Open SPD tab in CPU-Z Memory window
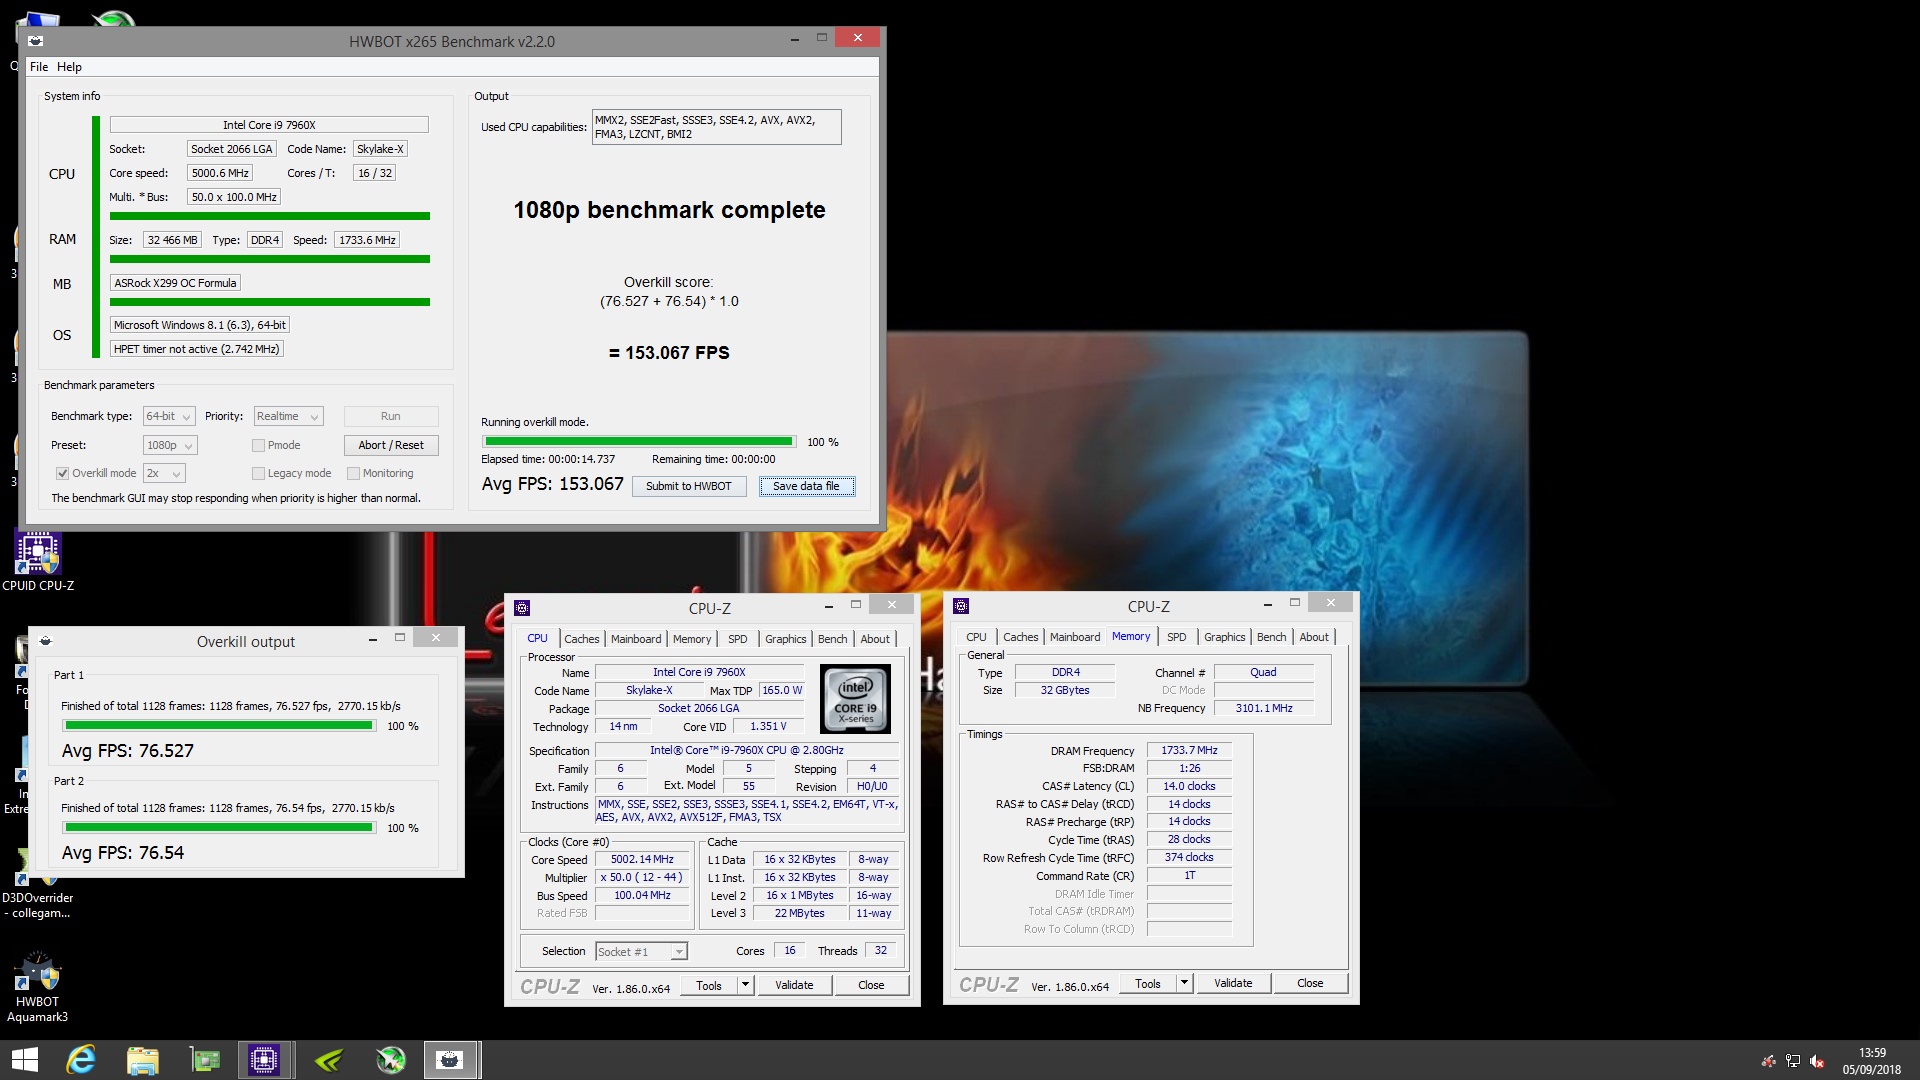Viewport: 1920px width, 1080px height. 1177,637
